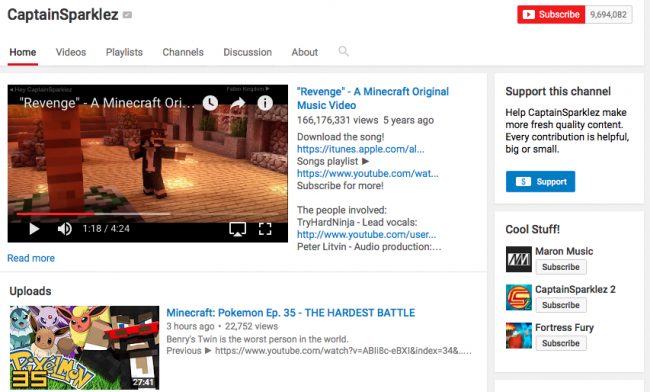The width and height of the screenshot is (650, 392).
Task: Click the 27:41 duration badge
Action: [143, 382]
